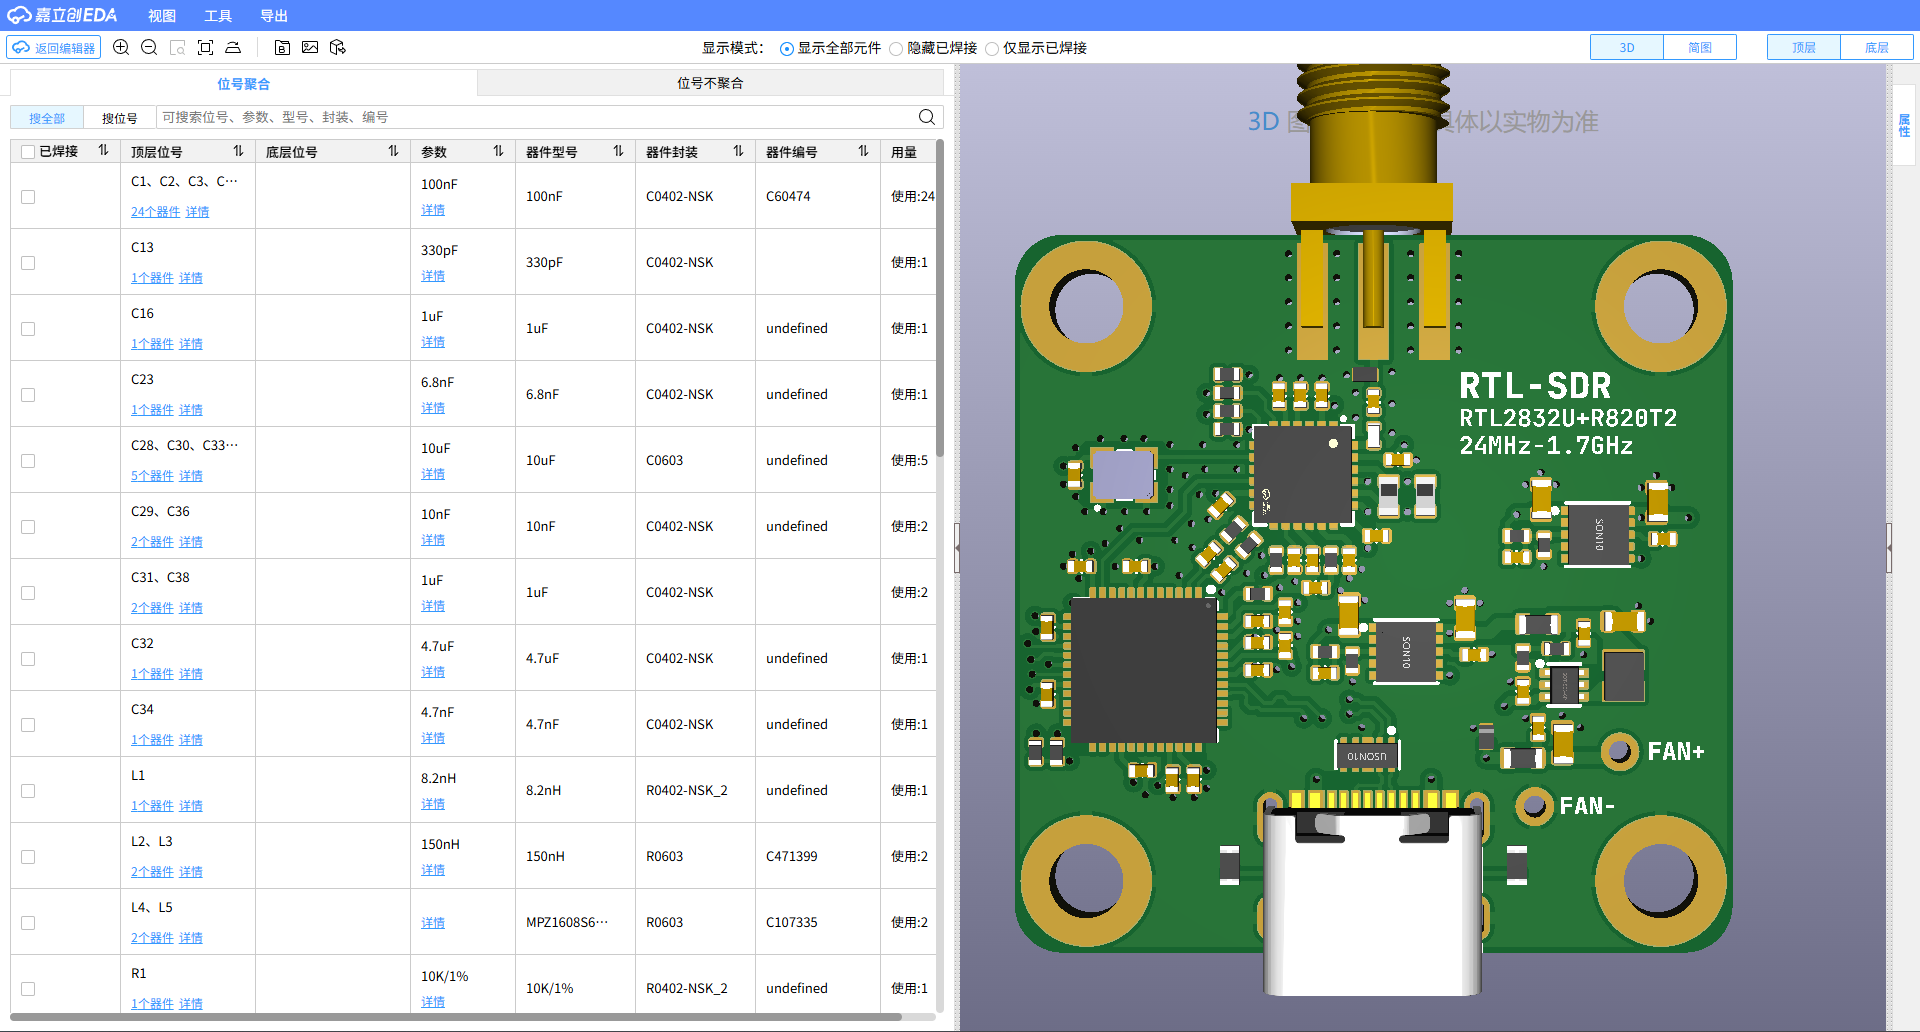Select 显示全部元件 display mode
This screenshot has height=1032, width=1920.
pos(787,48)
